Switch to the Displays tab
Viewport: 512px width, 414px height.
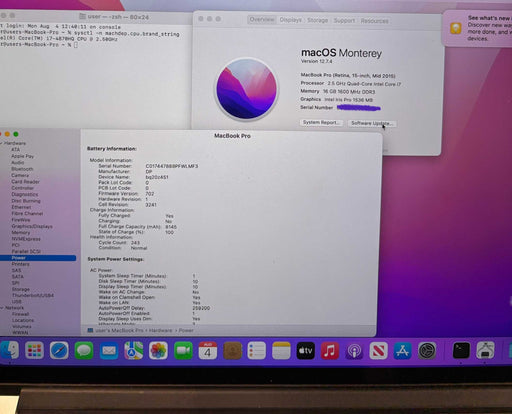coord(290,20)
